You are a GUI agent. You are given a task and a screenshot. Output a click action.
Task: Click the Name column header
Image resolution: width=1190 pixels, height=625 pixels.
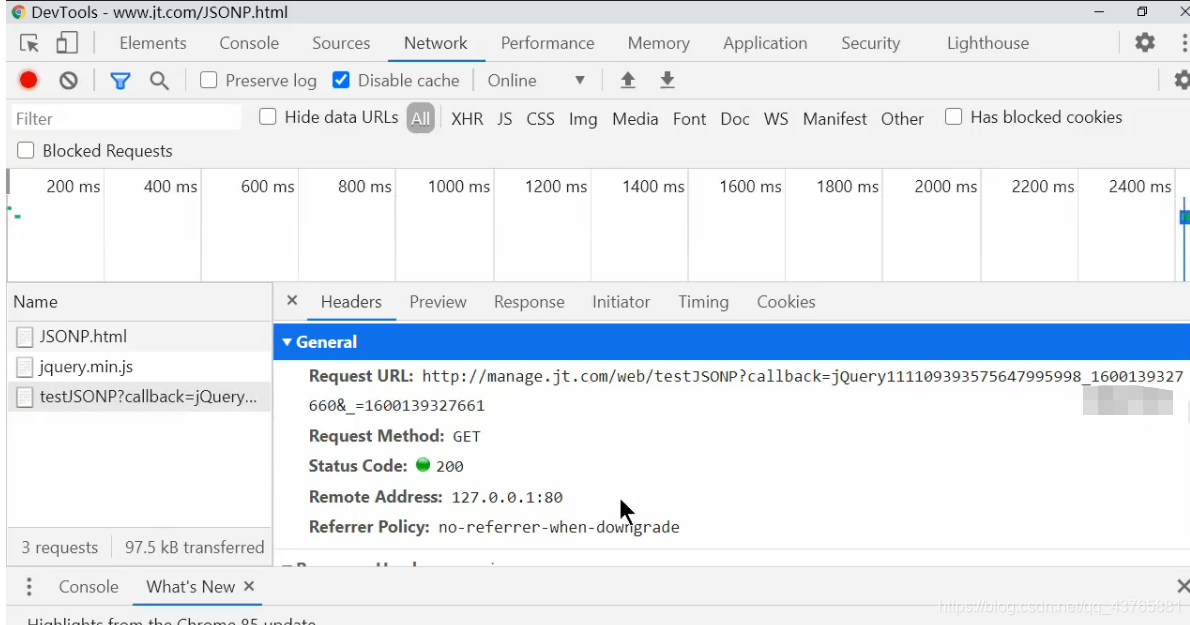click(140, 301)
